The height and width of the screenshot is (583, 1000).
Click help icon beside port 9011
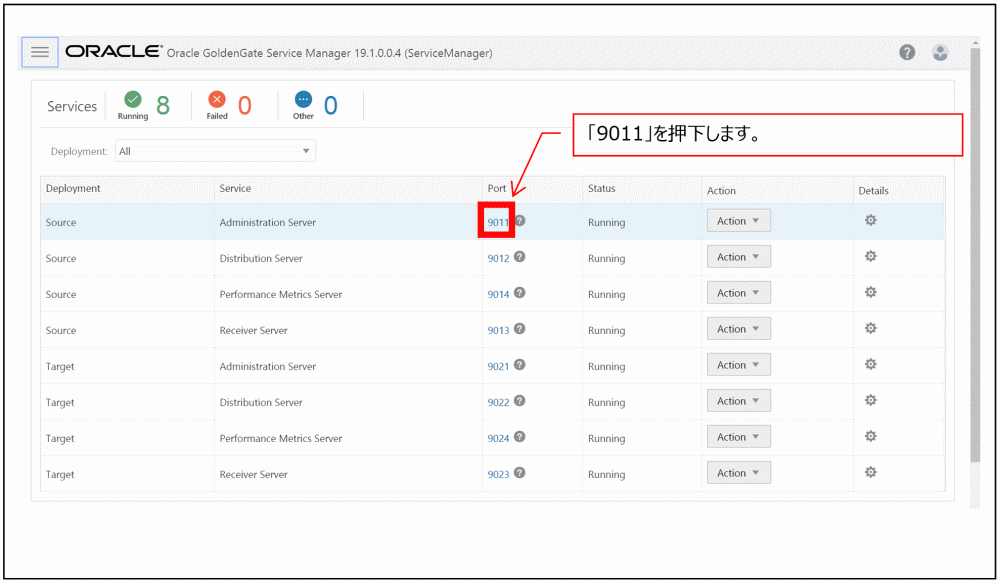coord(520,221)
